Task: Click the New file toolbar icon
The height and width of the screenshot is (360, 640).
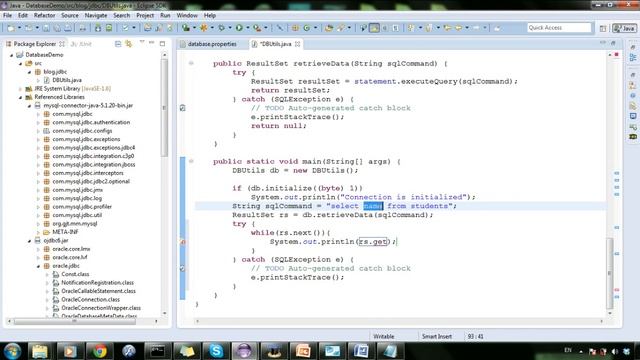Action: (11, 28)
